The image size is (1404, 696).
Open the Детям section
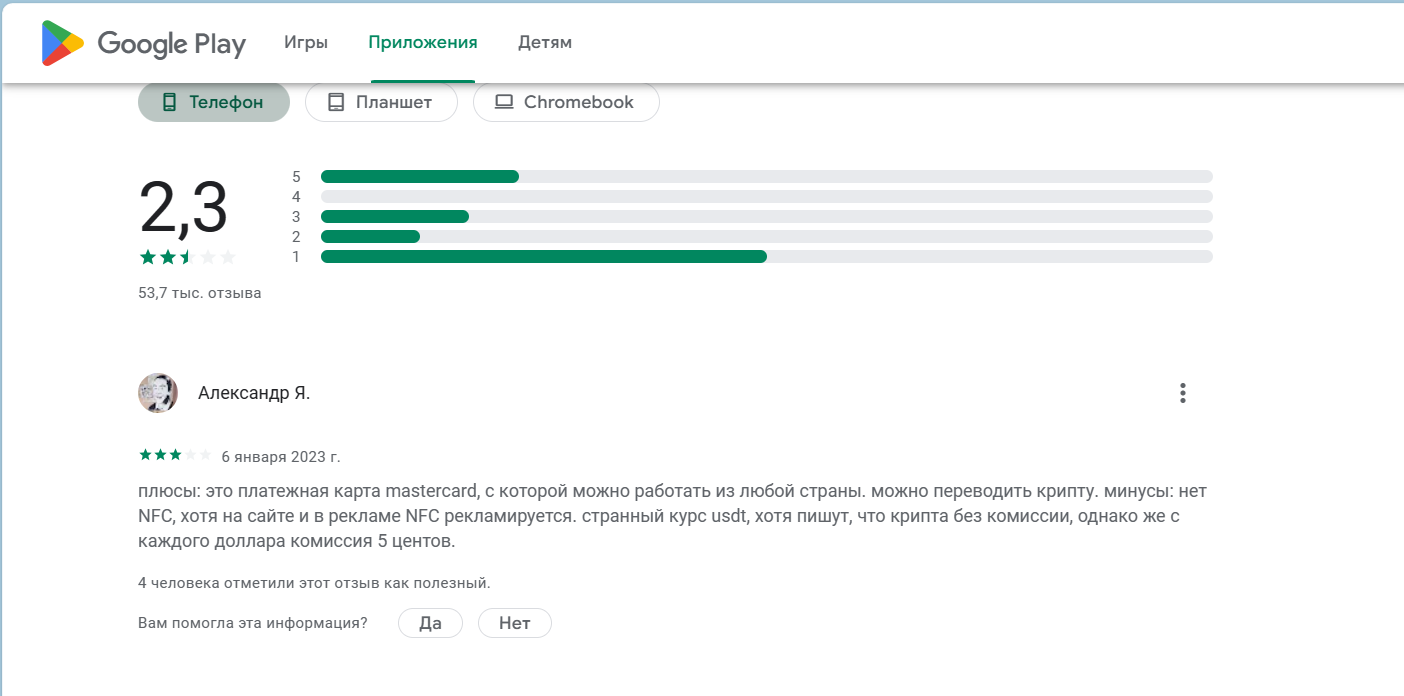coord(545,42)
